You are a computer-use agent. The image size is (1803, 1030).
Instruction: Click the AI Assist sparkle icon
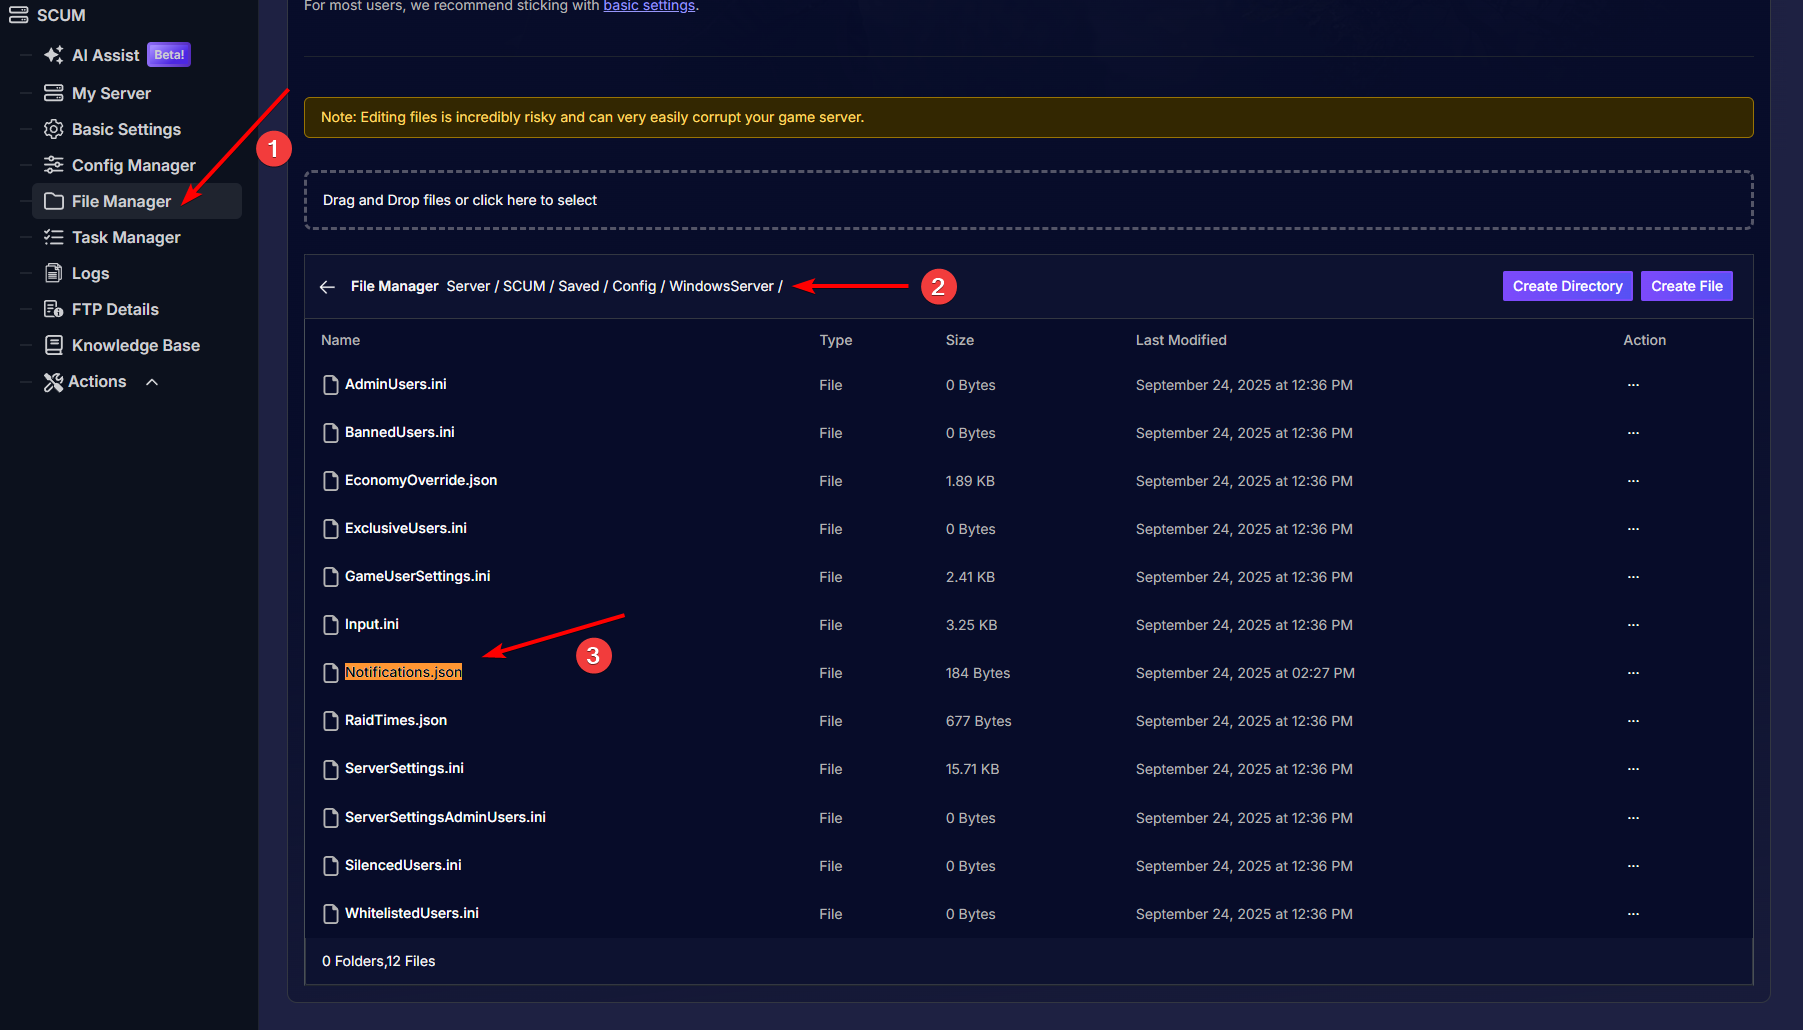[x=54, y=55]
